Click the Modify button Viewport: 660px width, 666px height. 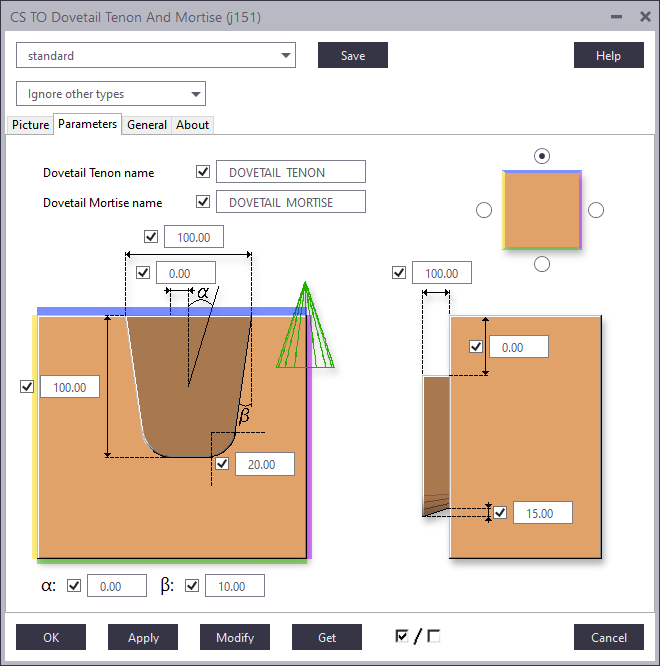pyautogui.click(x=235, y=637)
